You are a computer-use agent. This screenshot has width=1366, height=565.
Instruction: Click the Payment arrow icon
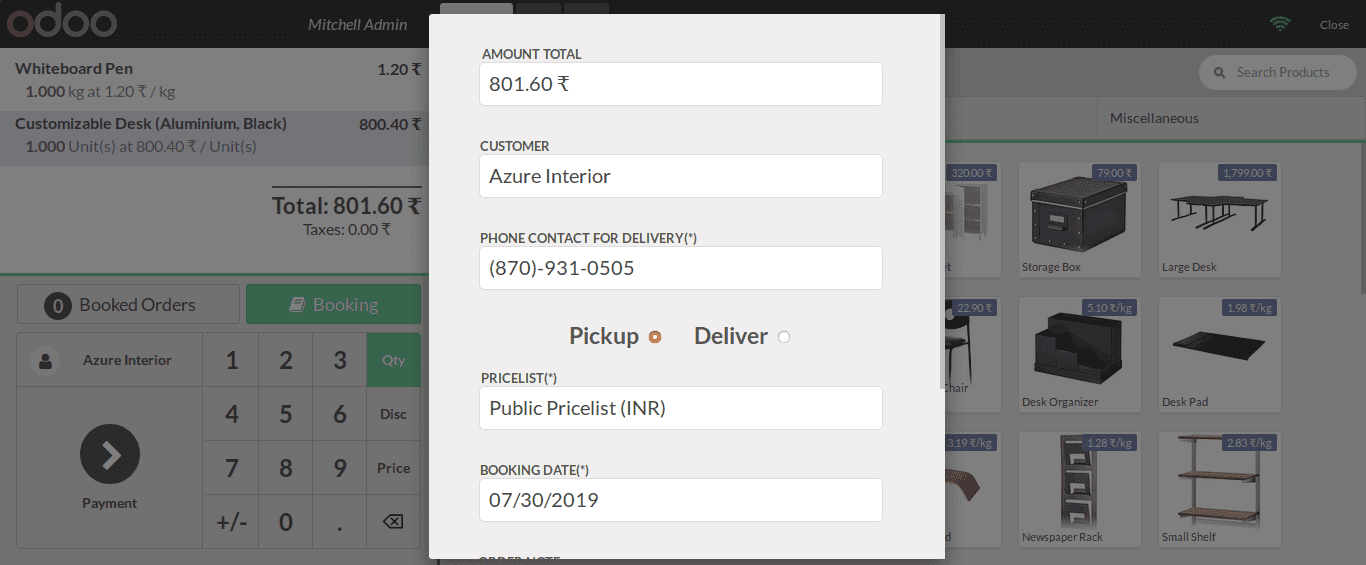pos(110,455)
